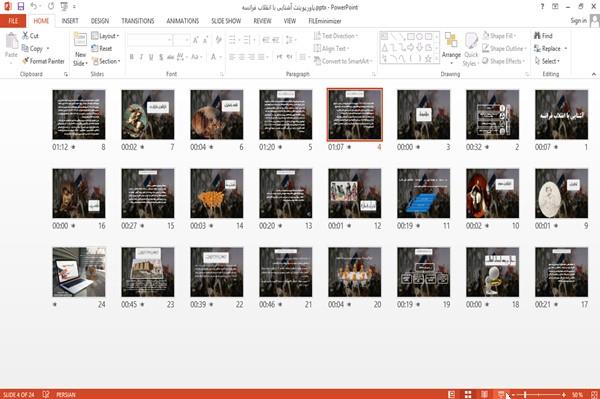Viewport: 600px width, 399px height.
Task: Click the New Slide icon
Action: [80, 40]
